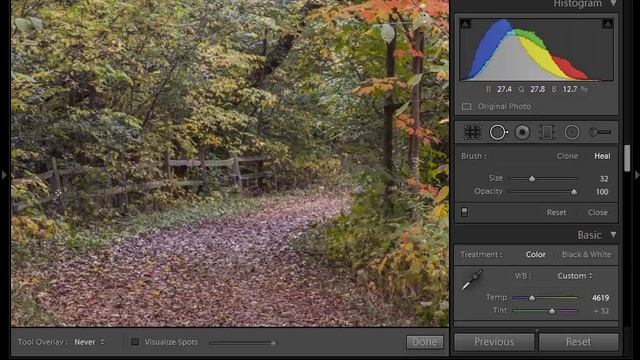Click the histogram graph
The width and height of the screenshot is (640, 360).
(536, 49)
